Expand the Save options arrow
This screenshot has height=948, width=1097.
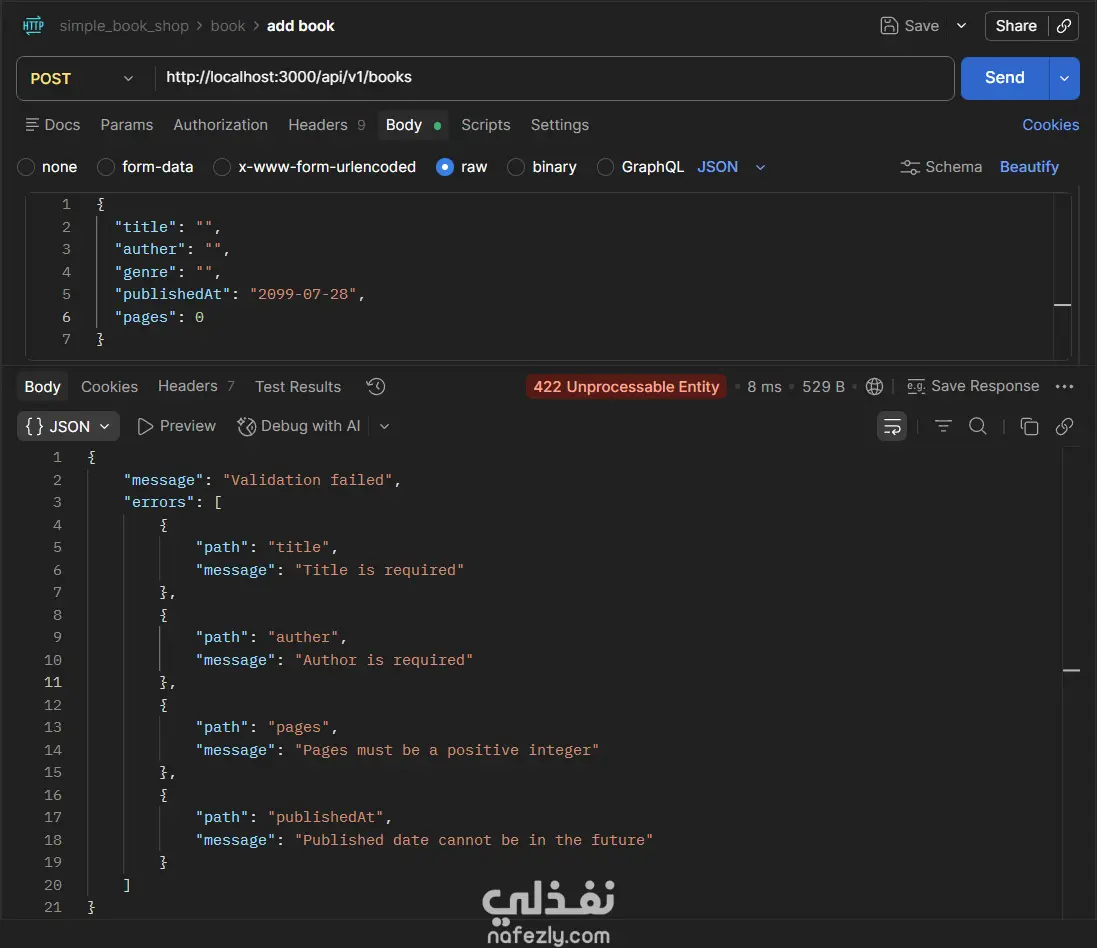pyautogui.click(x=961, y=26)
